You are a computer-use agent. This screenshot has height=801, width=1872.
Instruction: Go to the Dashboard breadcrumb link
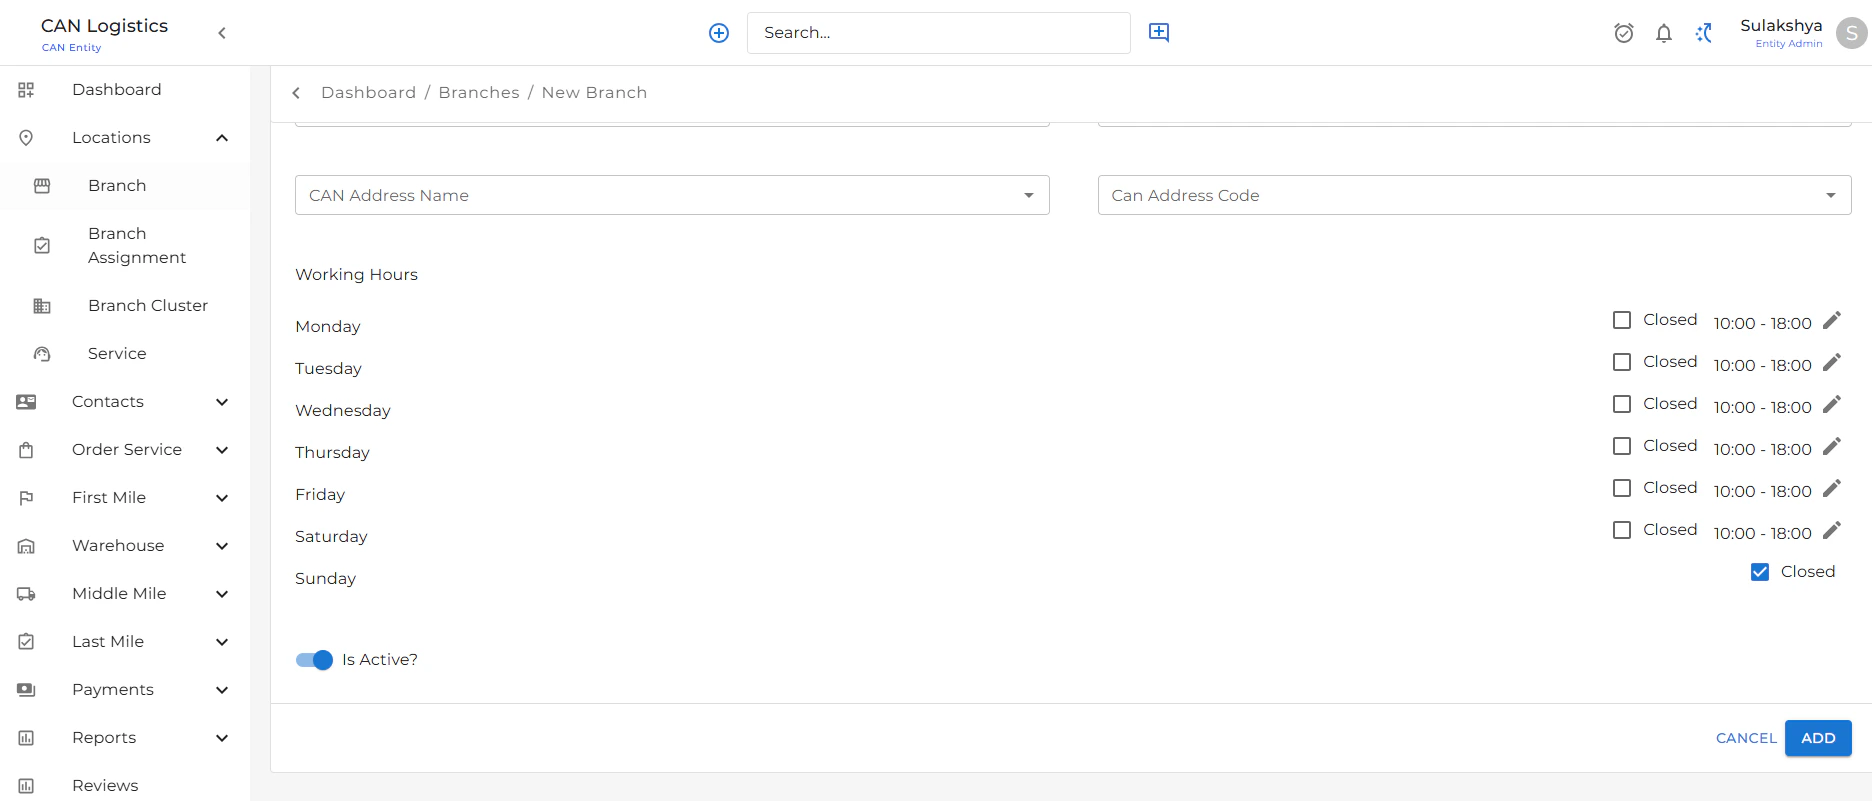[368, 93]
